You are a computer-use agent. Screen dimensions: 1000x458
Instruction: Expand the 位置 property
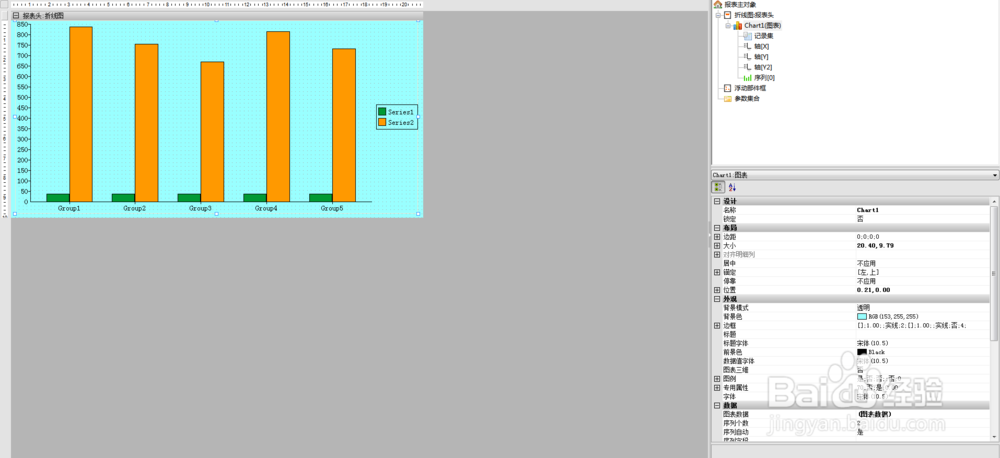717,290
